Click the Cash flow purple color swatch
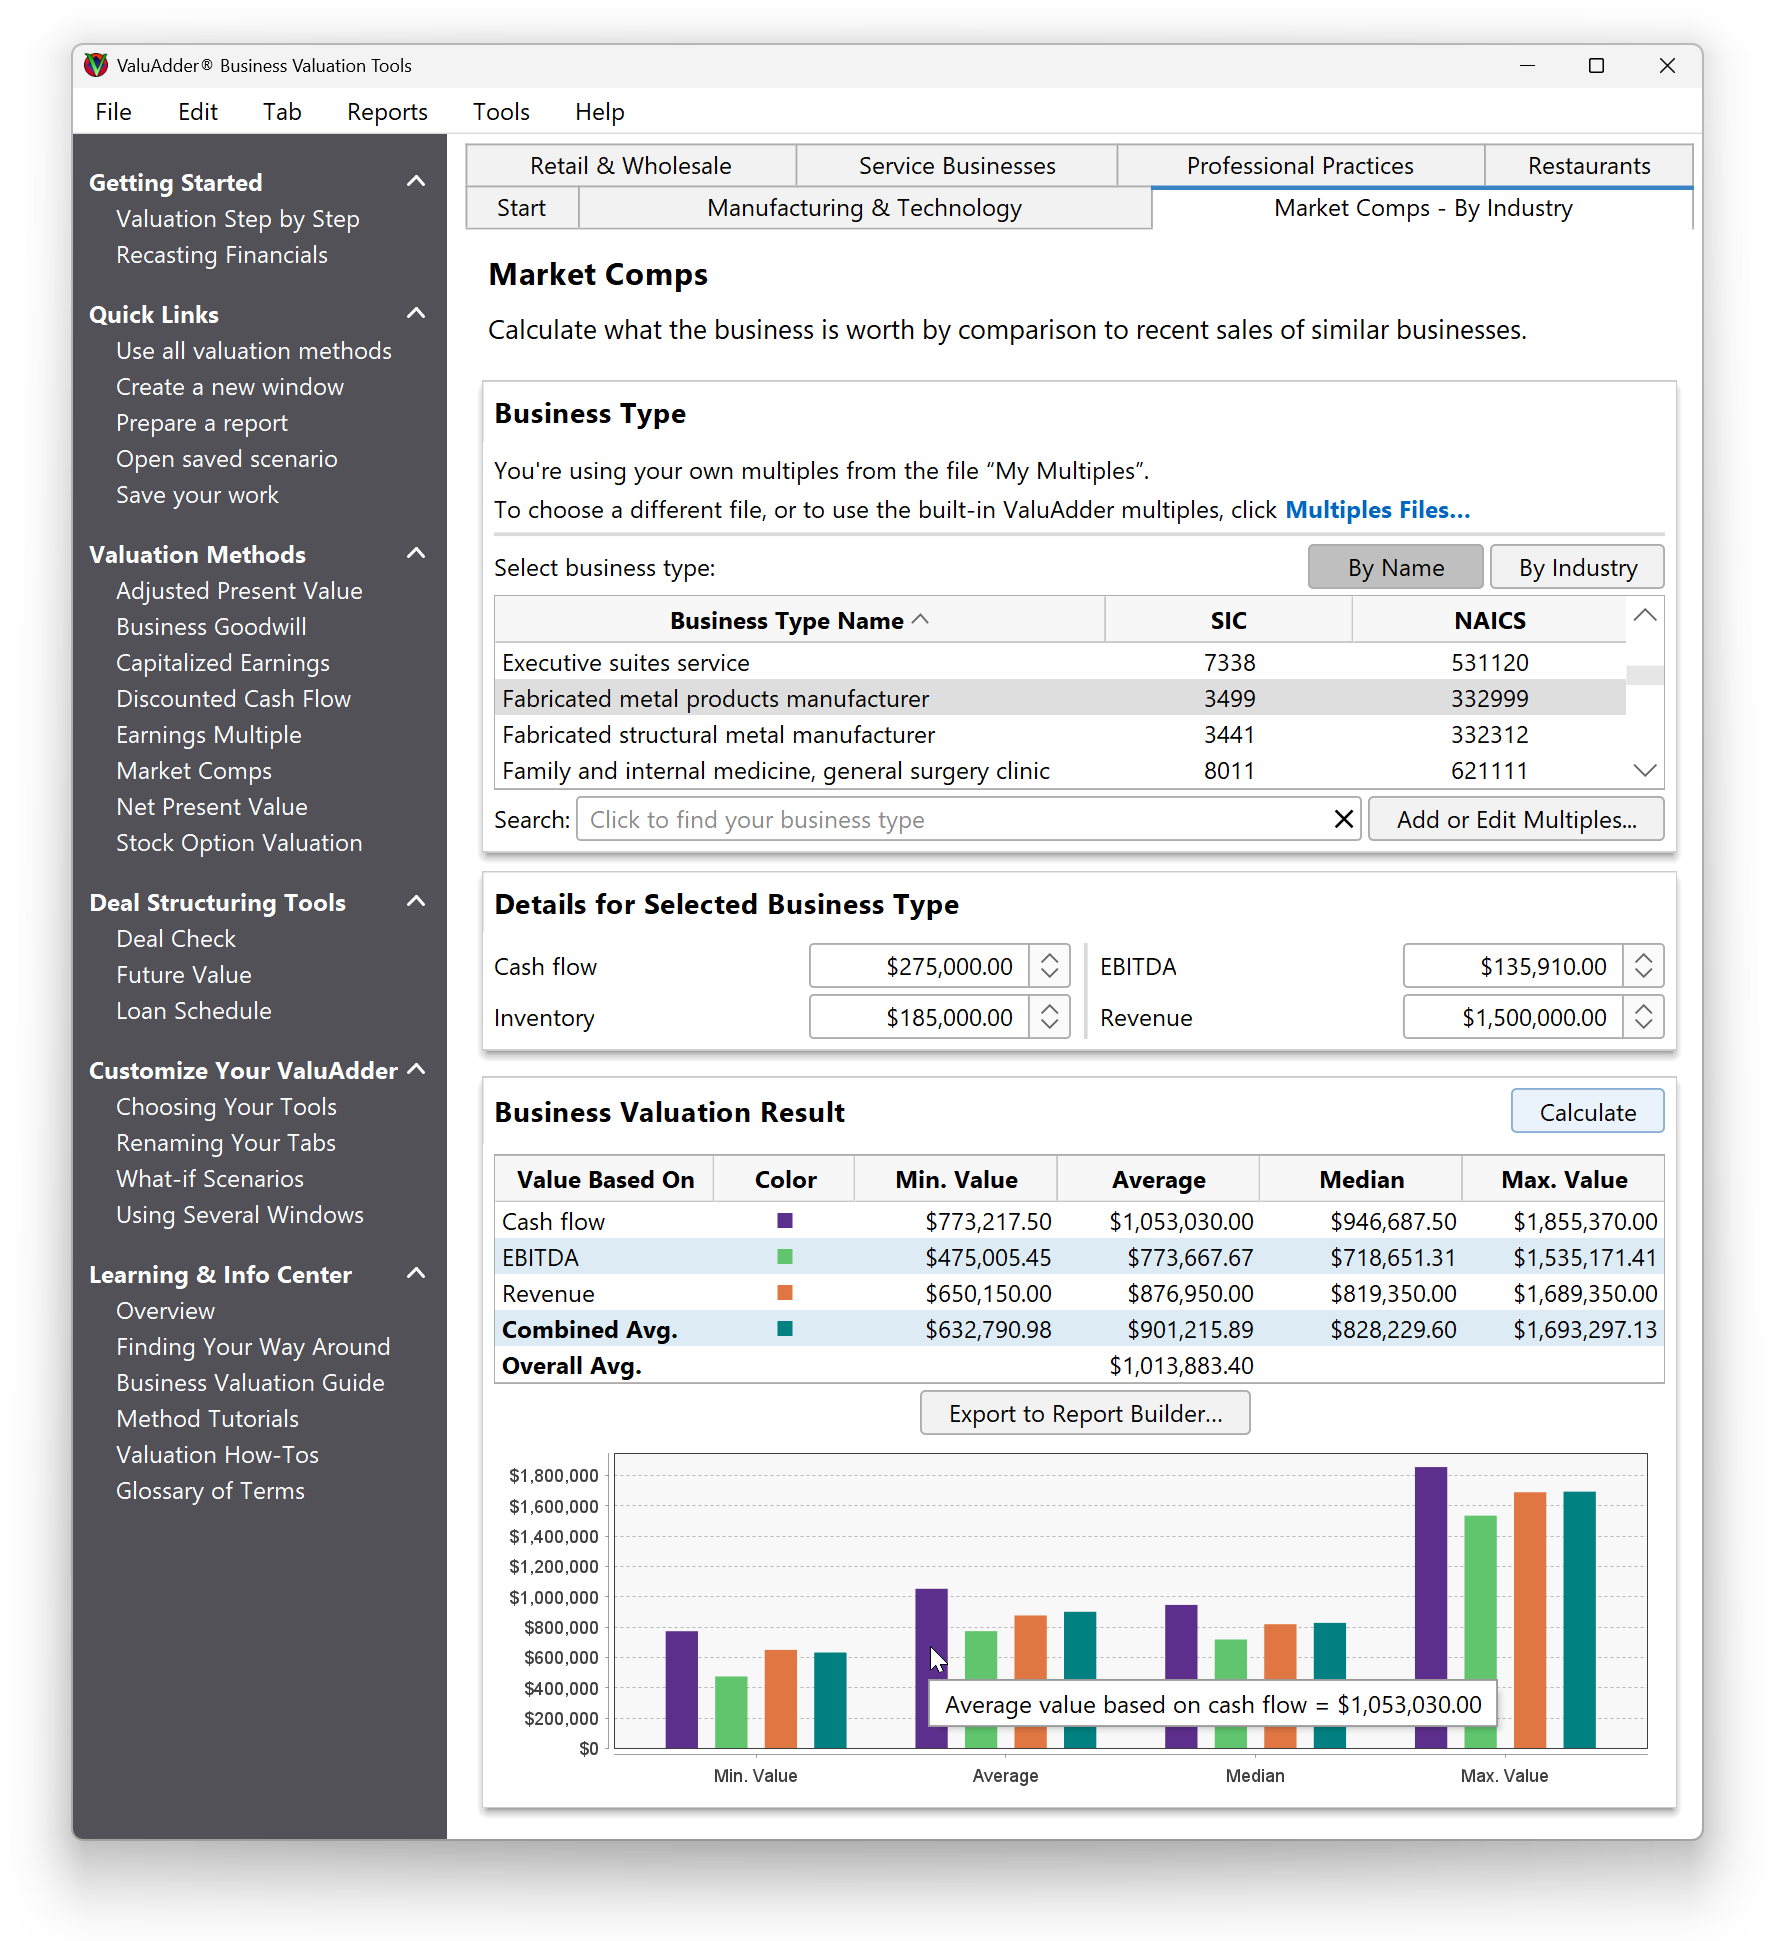The image size is (1777, 1941). 785,1220
